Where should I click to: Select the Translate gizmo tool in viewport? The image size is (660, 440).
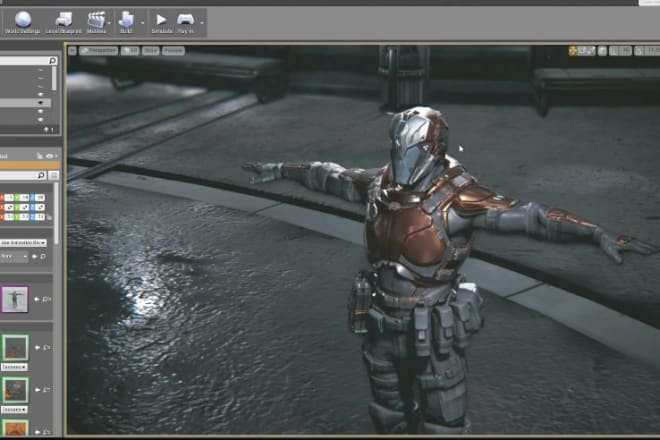pos(572,51)
